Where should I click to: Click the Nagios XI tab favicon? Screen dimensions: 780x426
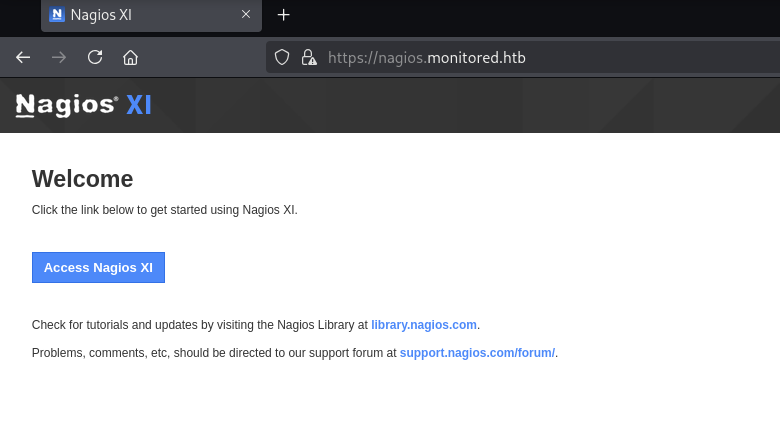(x=57, y=14)
